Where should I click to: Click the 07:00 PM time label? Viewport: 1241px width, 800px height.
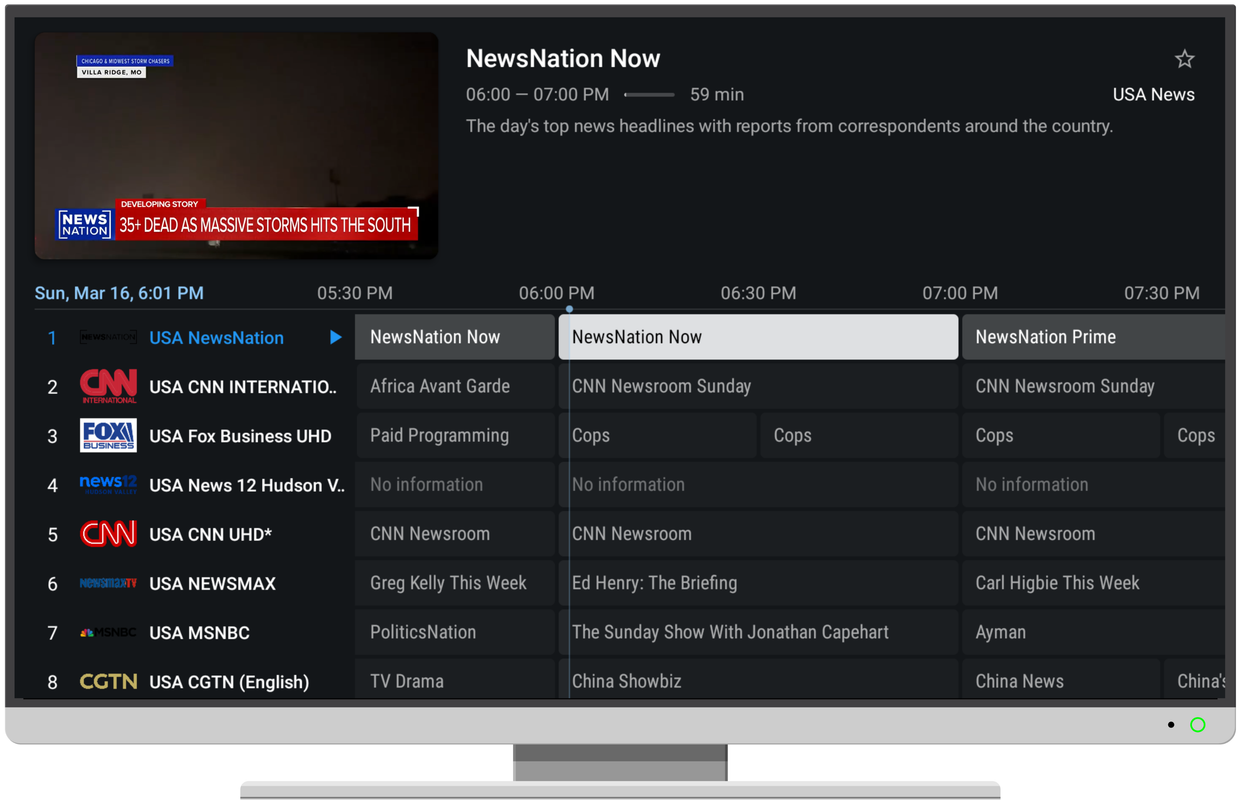tap(960, 293)
